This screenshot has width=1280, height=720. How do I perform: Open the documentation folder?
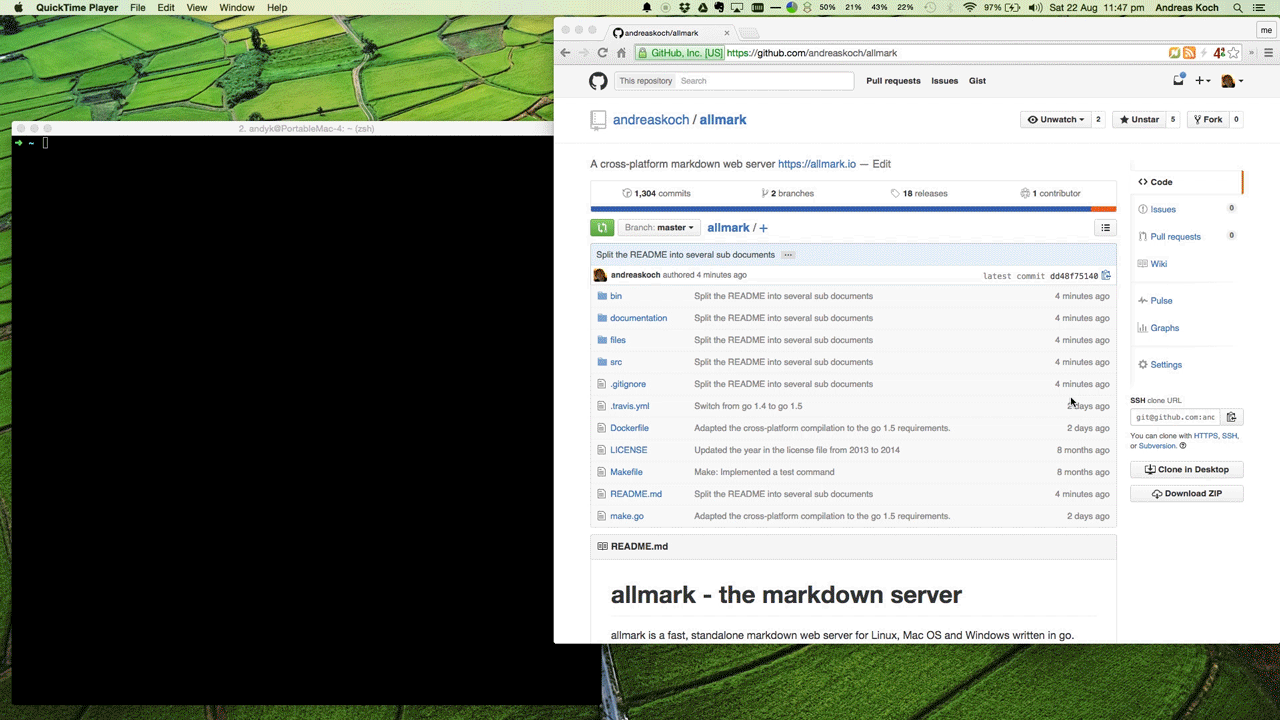tap(638, 318)
